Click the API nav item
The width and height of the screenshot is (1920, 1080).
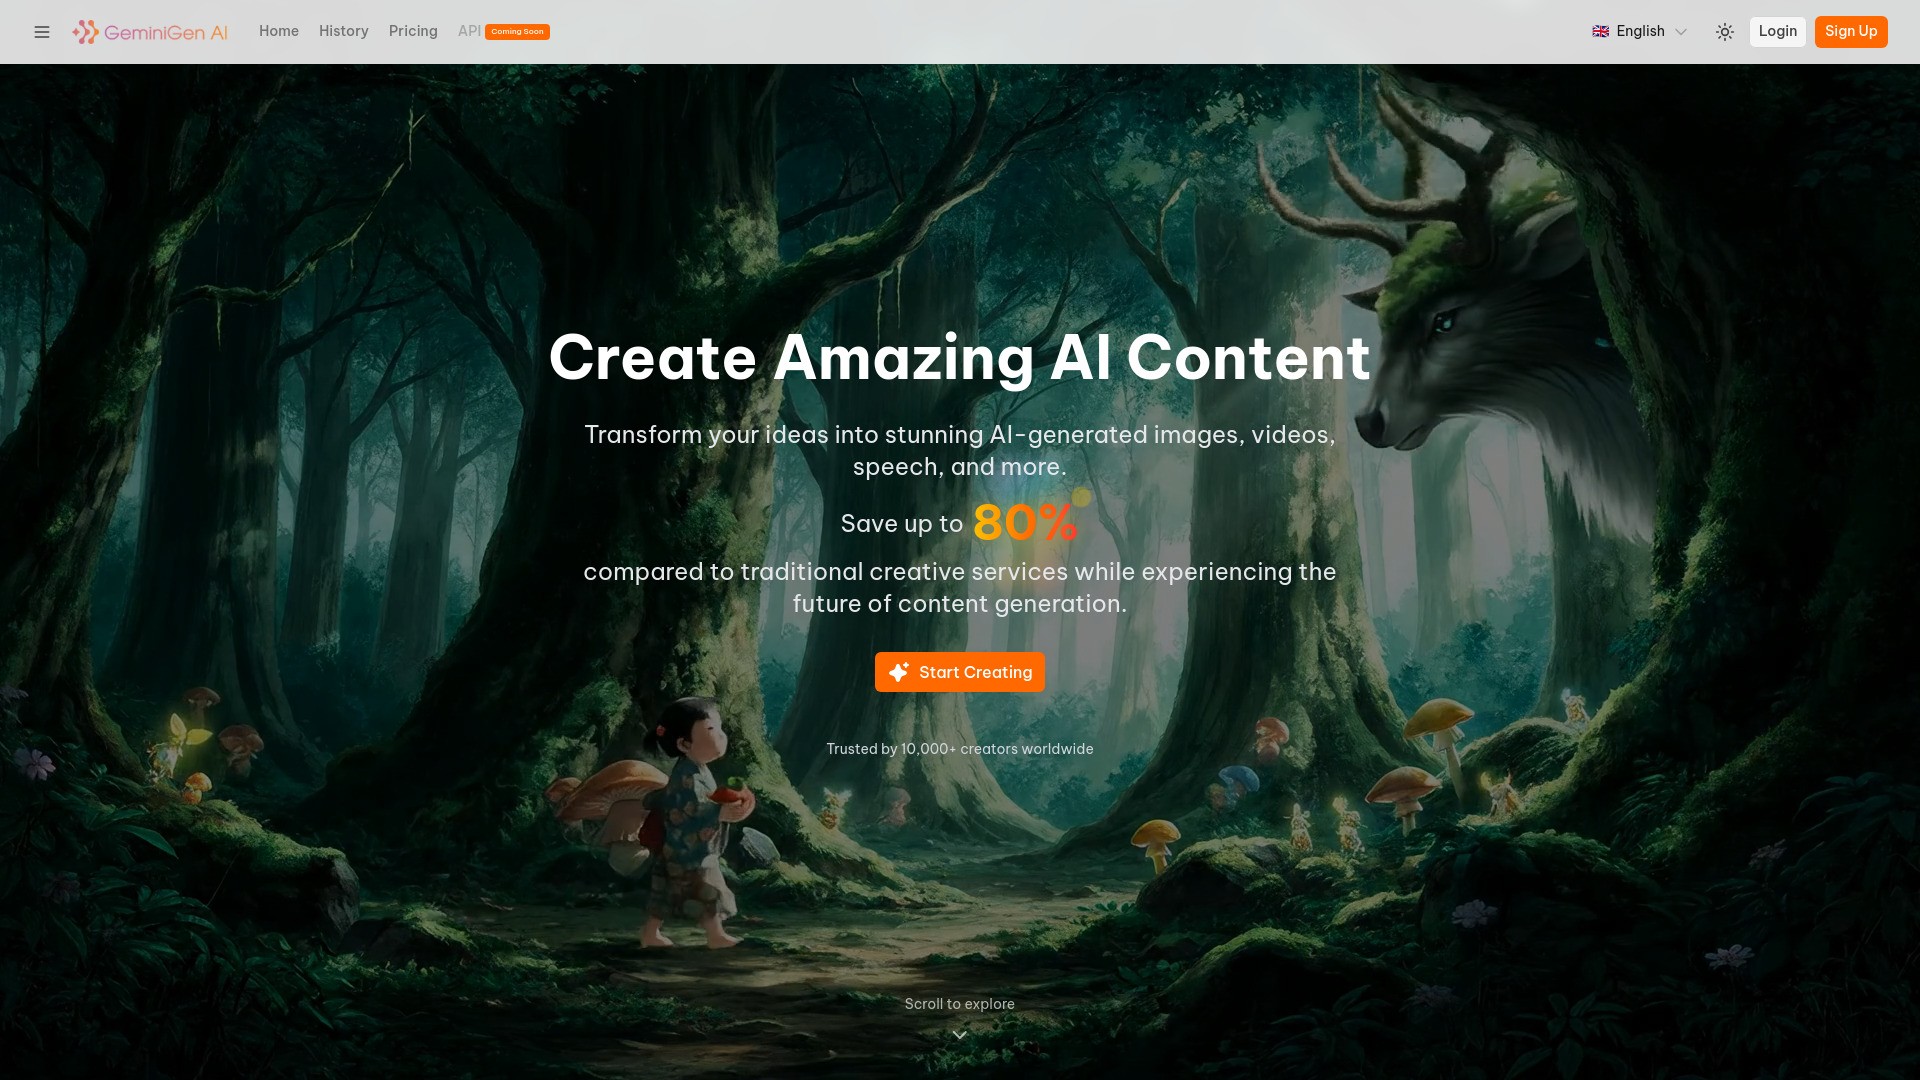pyautogui.click(x=469, y=31)
